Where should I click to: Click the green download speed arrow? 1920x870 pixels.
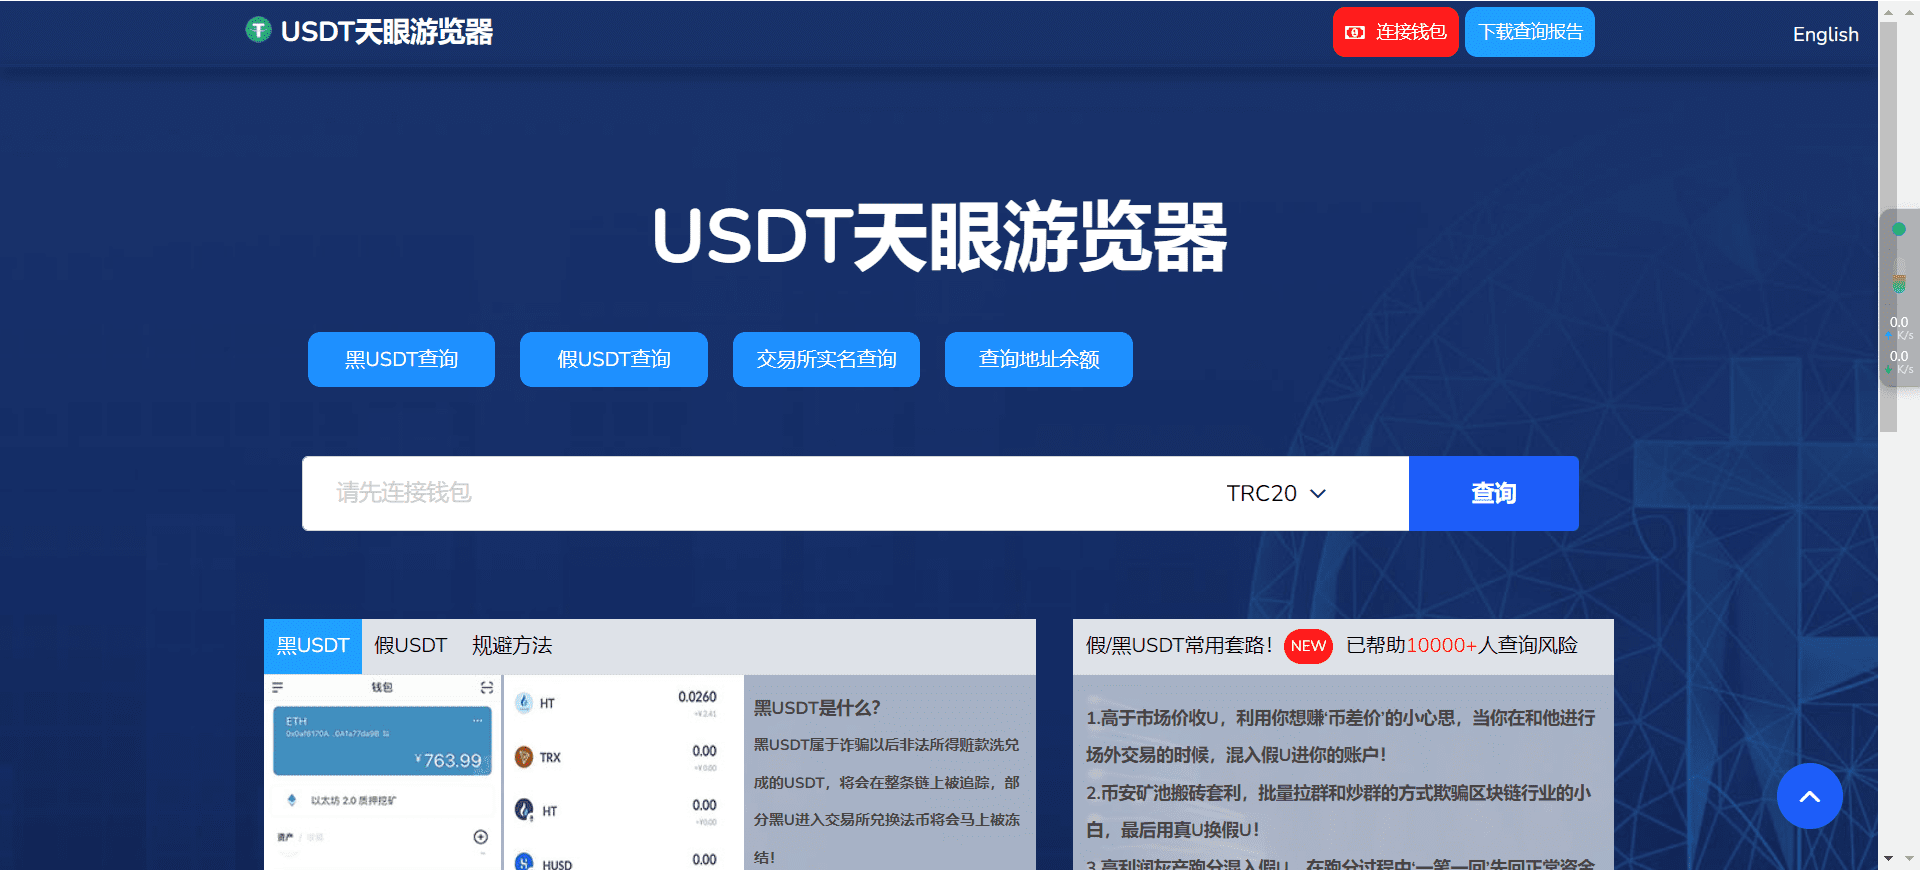point(1889,370)
